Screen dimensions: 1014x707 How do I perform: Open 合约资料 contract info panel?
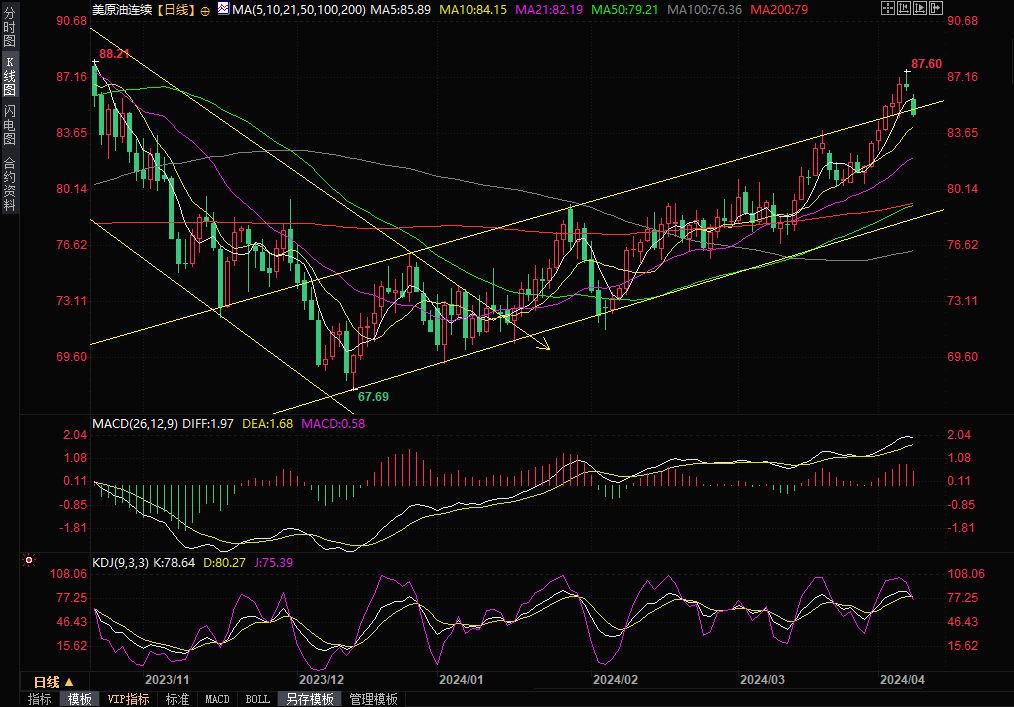(9, 184)
